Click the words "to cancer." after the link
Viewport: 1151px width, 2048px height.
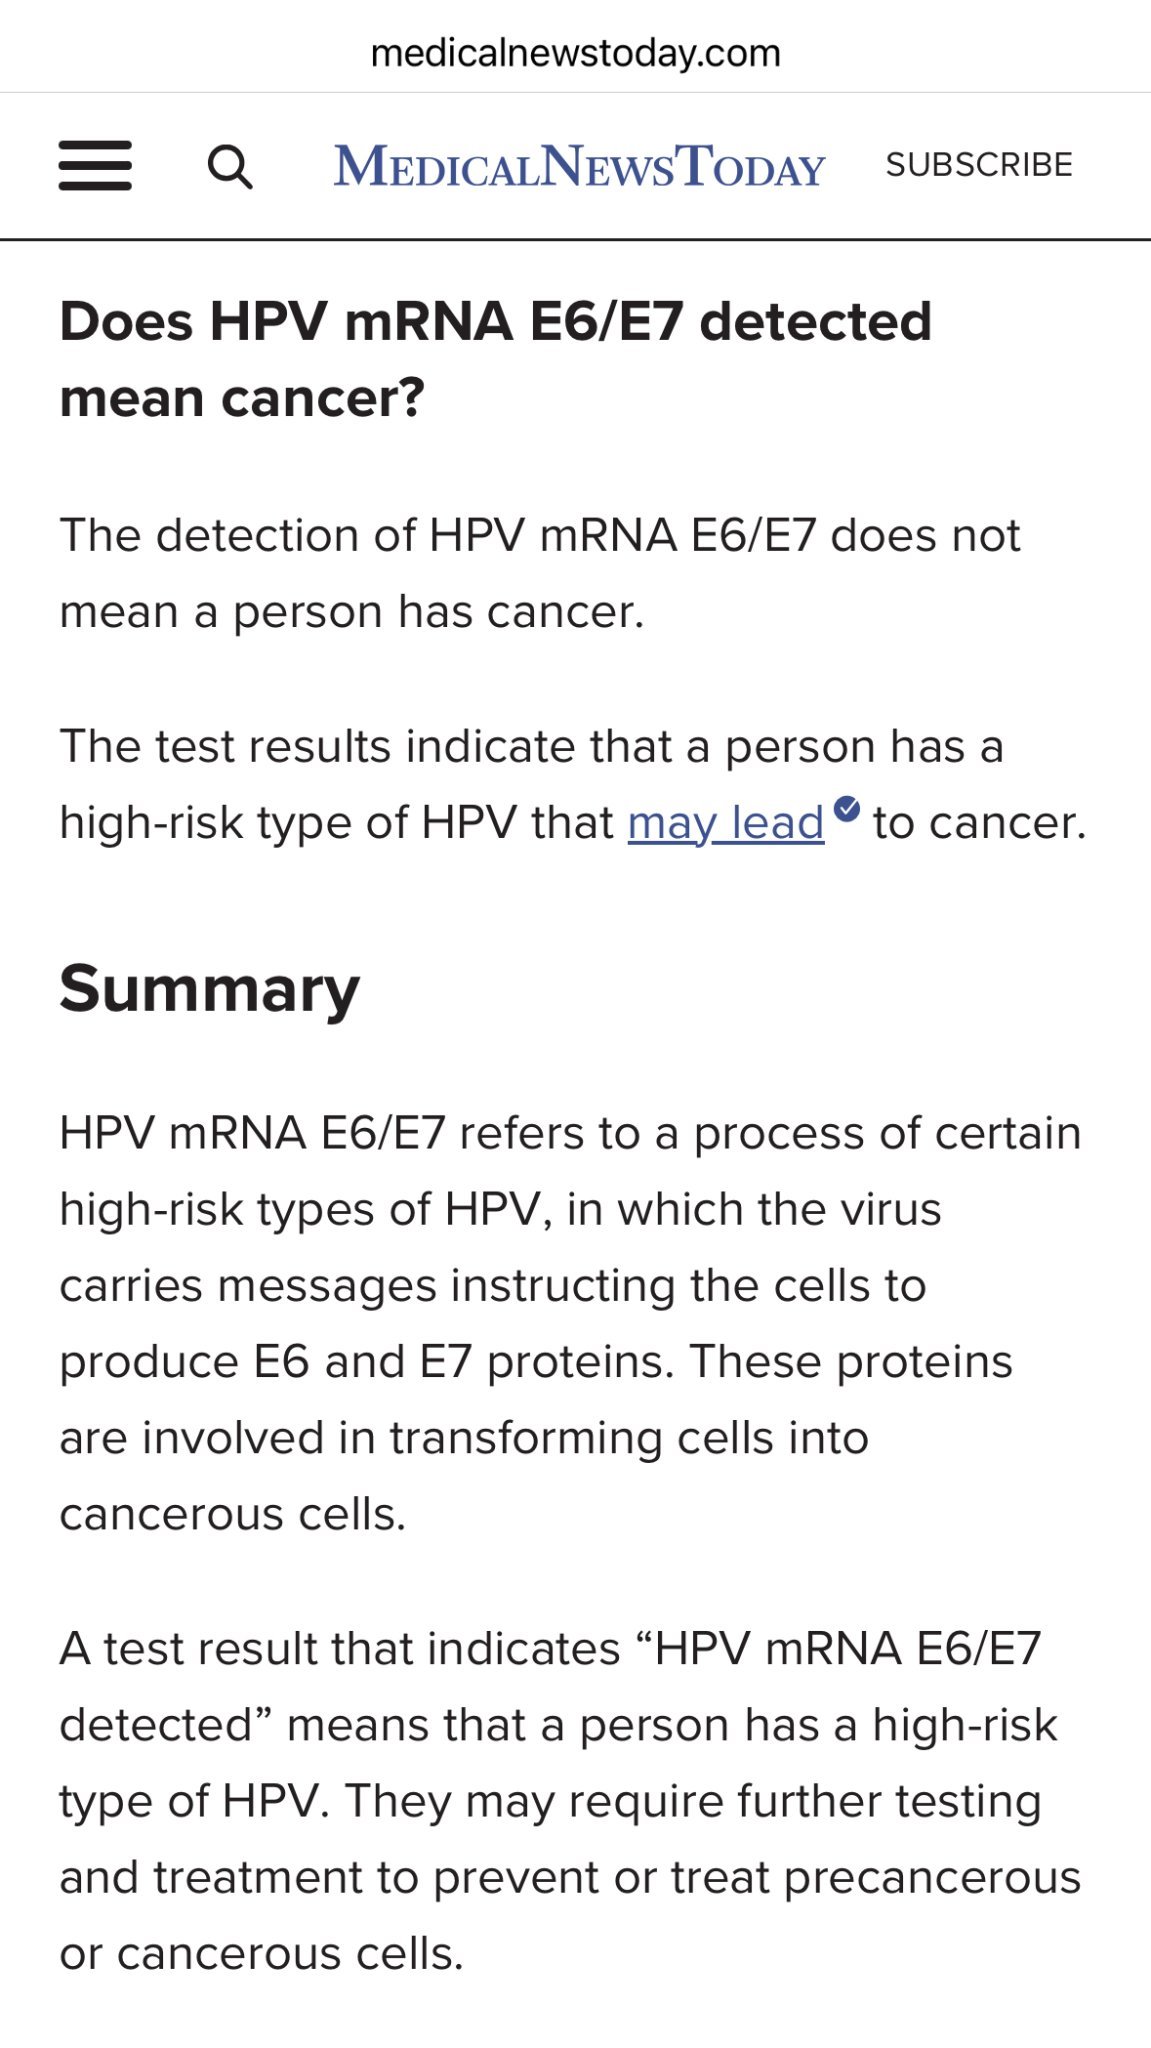(979, 823)
